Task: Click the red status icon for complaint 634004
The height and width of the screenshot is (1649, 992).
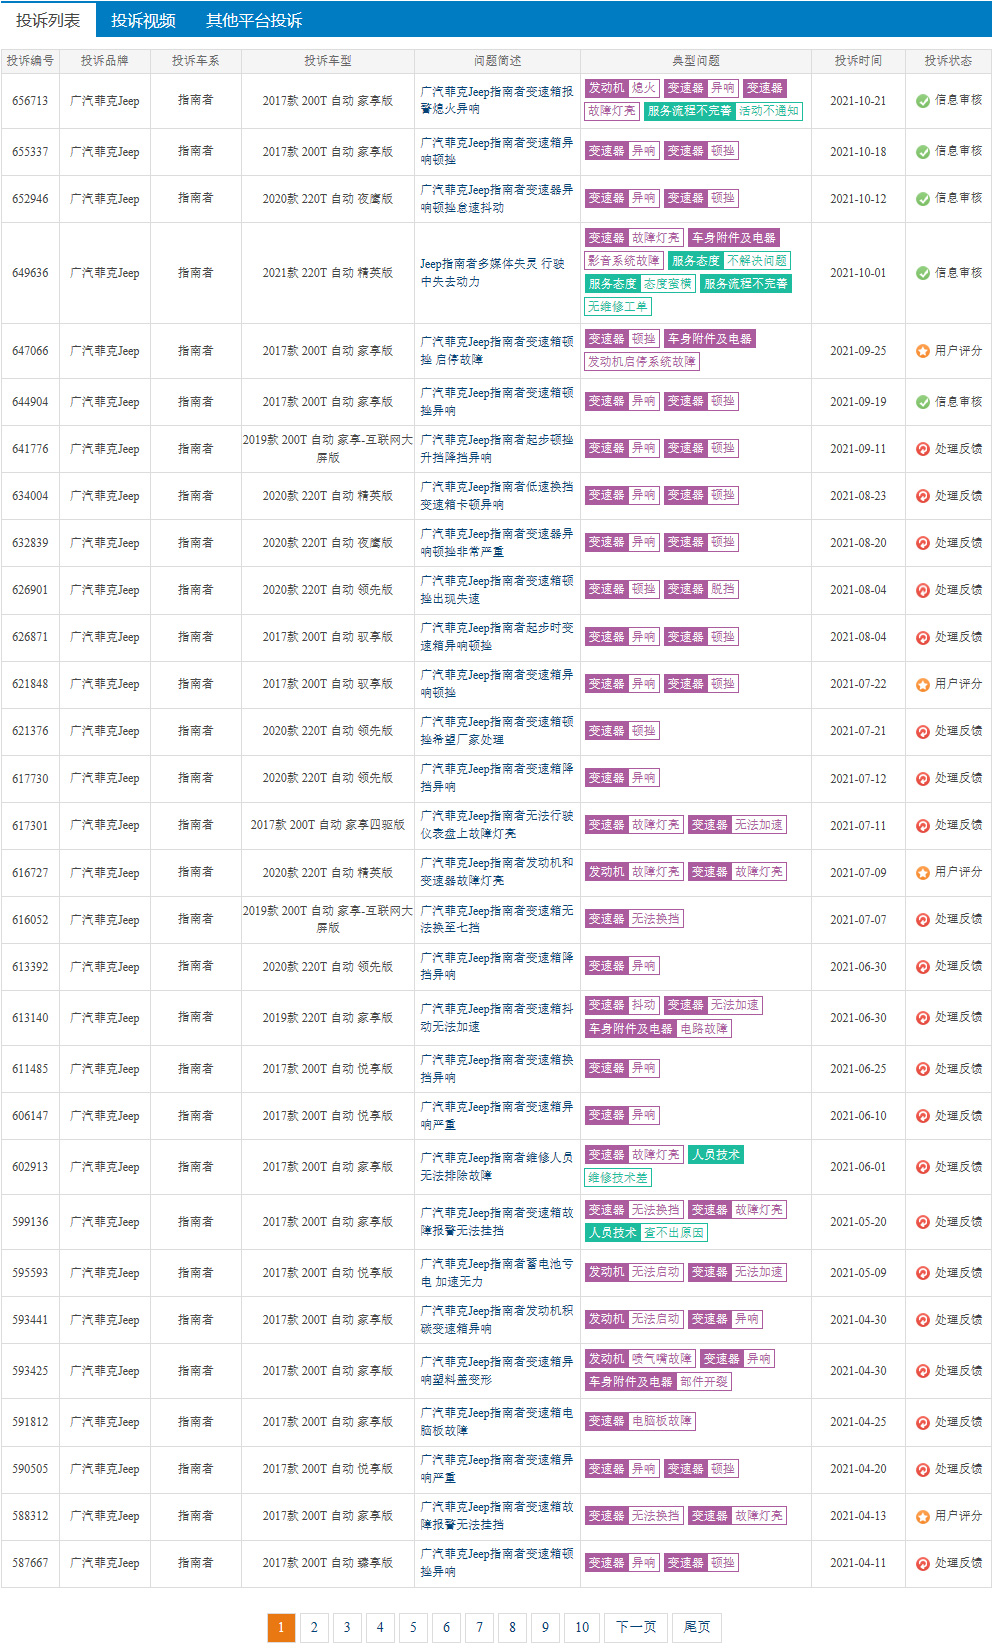Action: 923,496
